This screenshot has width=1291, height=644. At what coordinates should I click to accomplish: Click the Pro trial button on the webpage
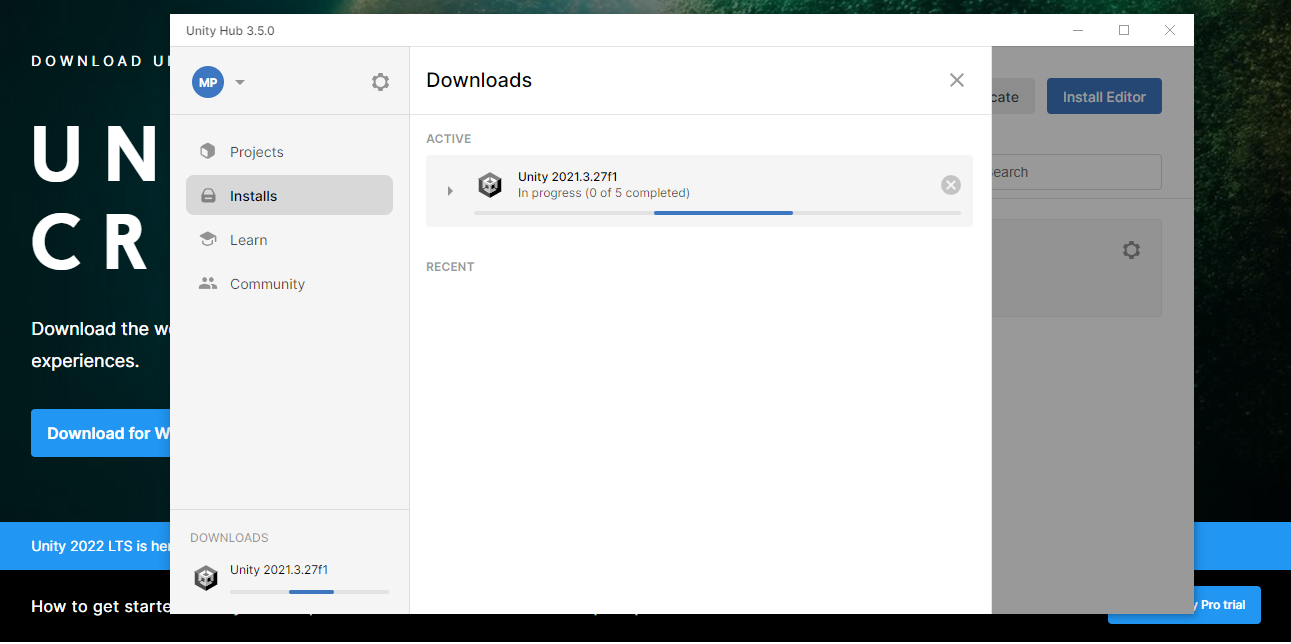(x=1227, y=605)
